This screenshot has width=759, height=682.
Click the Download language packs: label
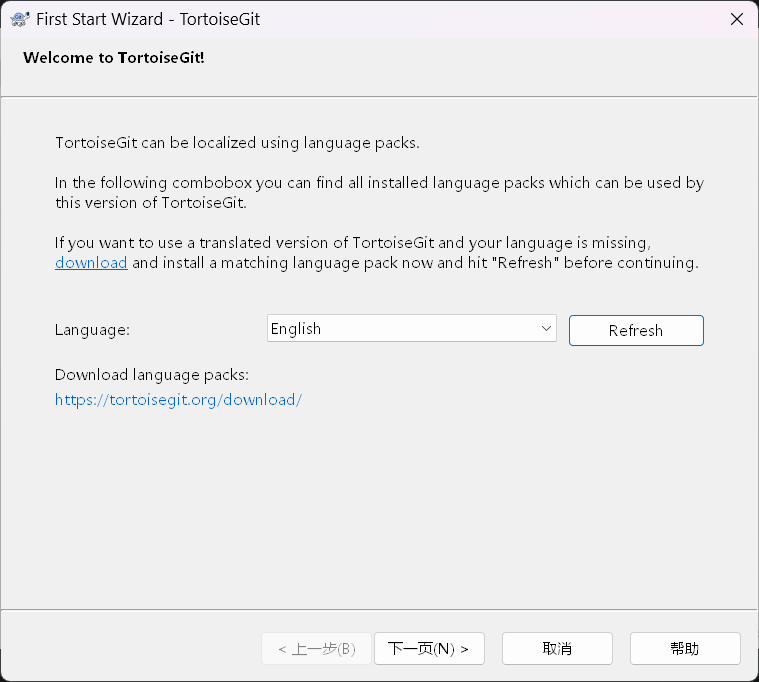pyautogui.click(x=152, y=375)
